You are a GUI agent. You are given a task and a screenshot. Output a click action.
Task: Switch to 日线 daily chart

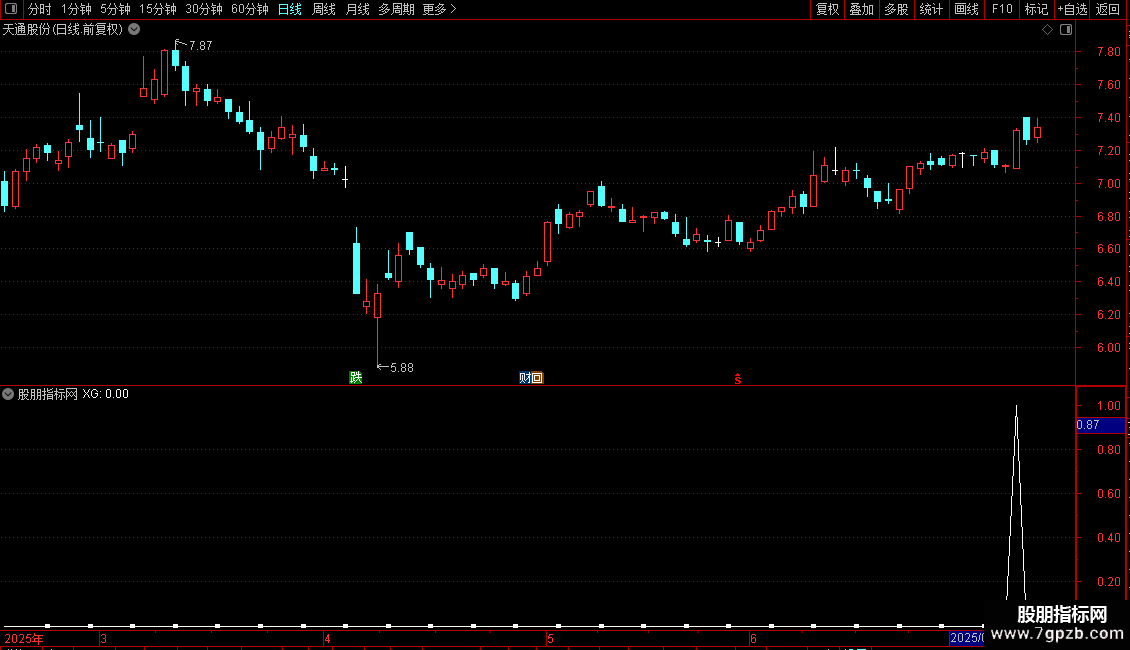coord(290,9)
